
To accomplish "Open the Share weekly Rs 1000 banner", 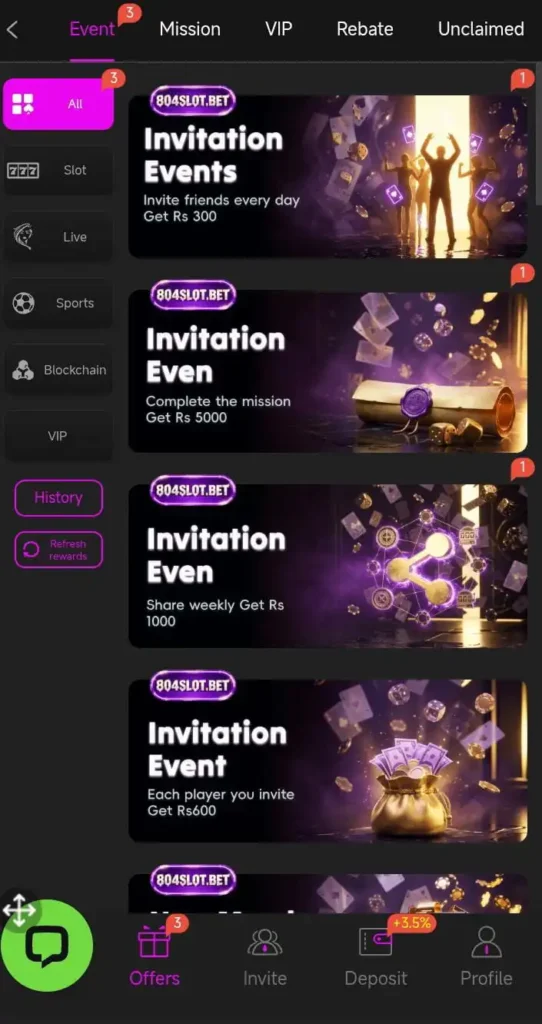I will pyautogui.click(x=328, y=566).
